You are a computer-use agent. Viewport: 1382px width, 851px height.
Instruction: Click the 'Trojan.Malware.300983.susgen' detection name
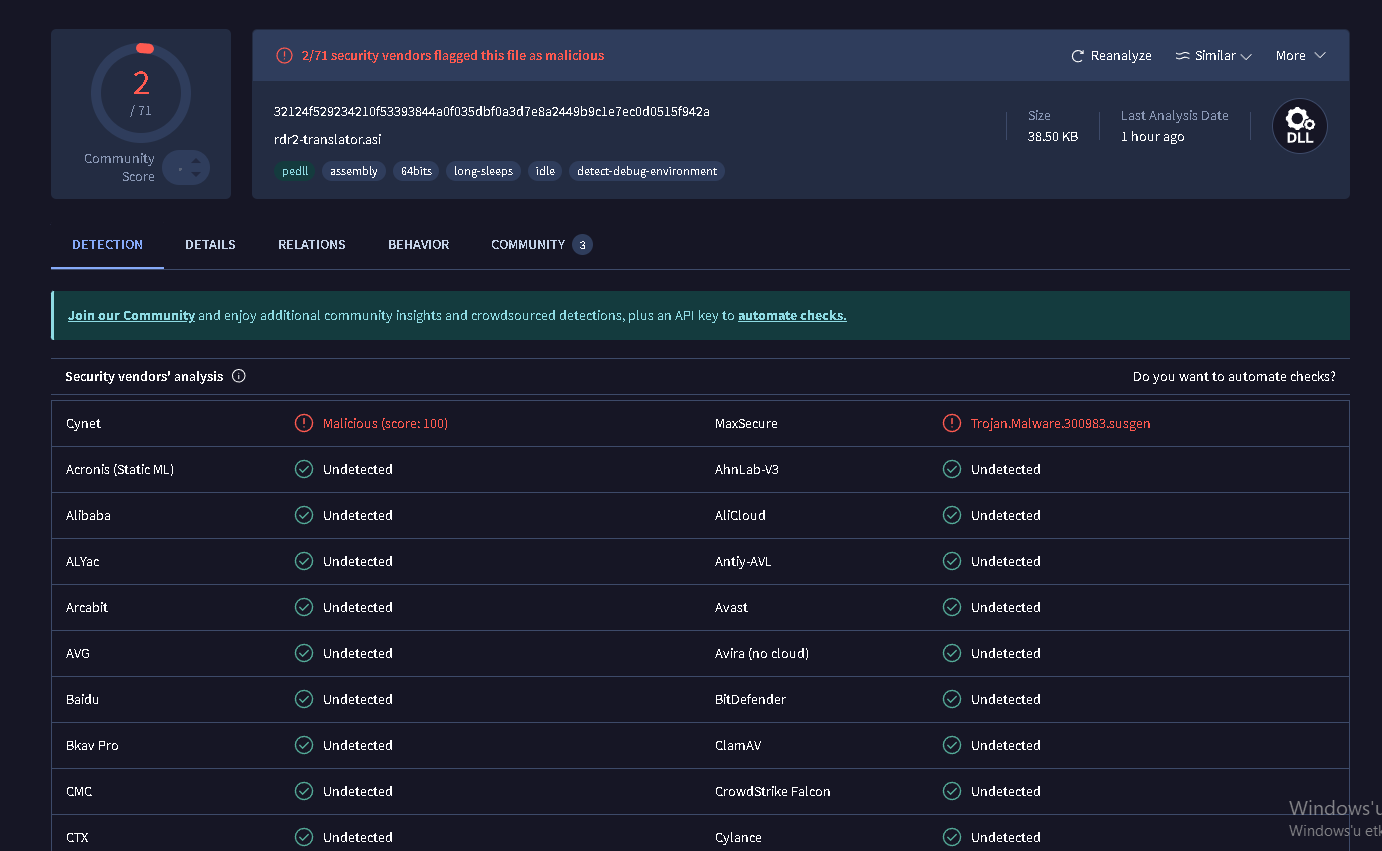(x=1061, y=423)
